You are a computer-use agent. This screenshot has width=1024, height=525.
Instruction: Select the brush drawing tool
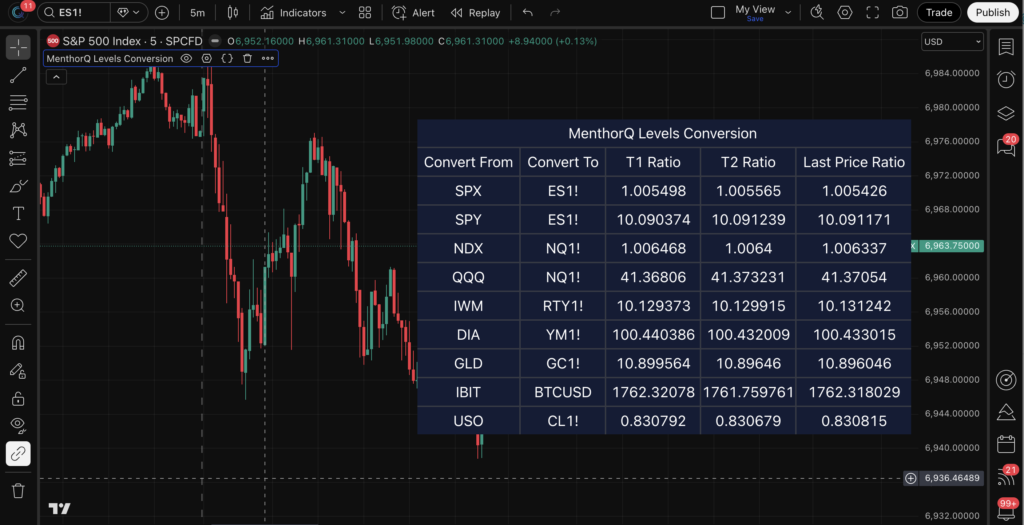(x=18, y=186)
